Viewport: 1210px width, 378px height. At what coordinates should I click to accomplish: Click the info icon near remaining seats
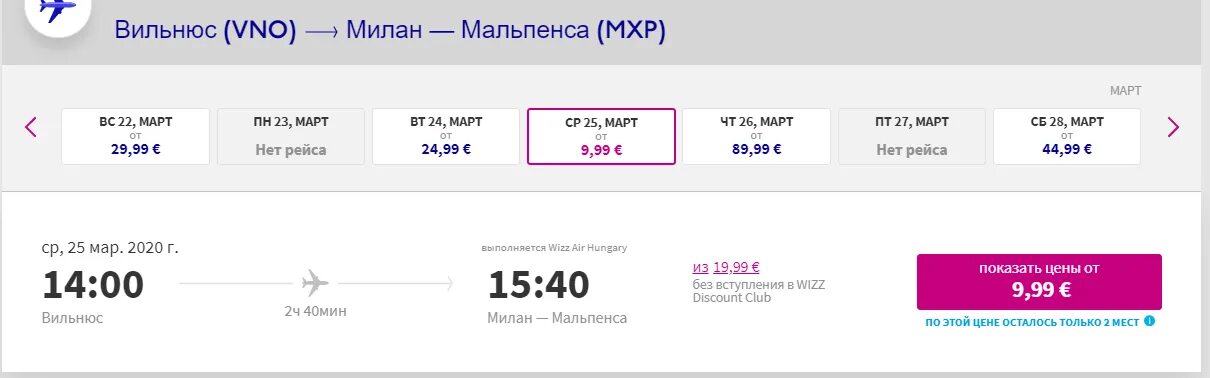pyautogui.click(x=1149, y=321)
